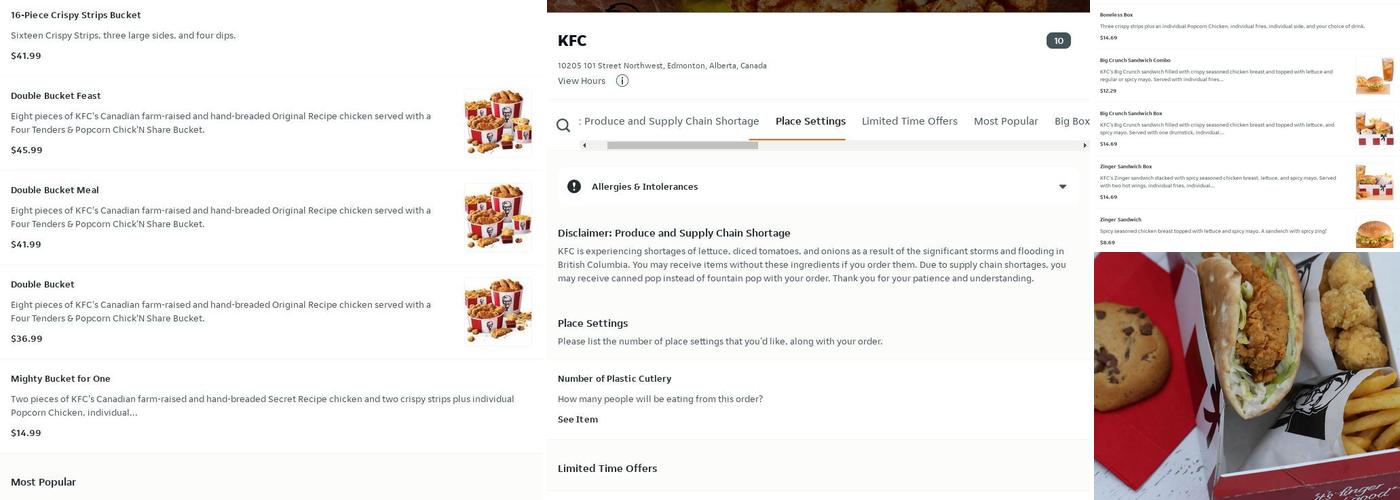Screen dimensions: 1400x500
Task: Switch to the Place Settings tab
Action: click(810, 122)
